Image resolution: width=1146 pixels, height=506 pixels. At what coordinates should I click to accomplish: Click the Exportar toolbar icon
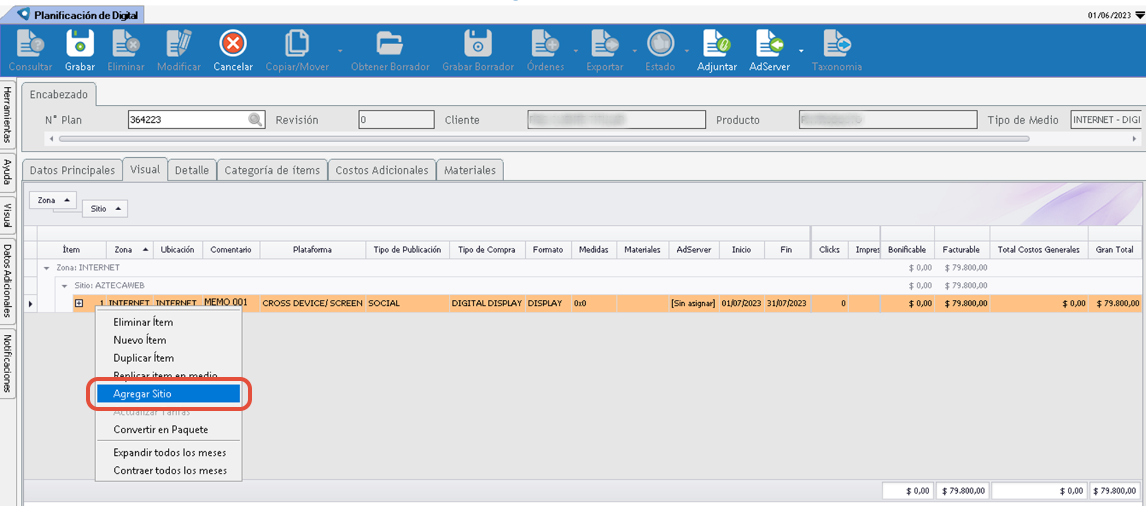point(604,45)
